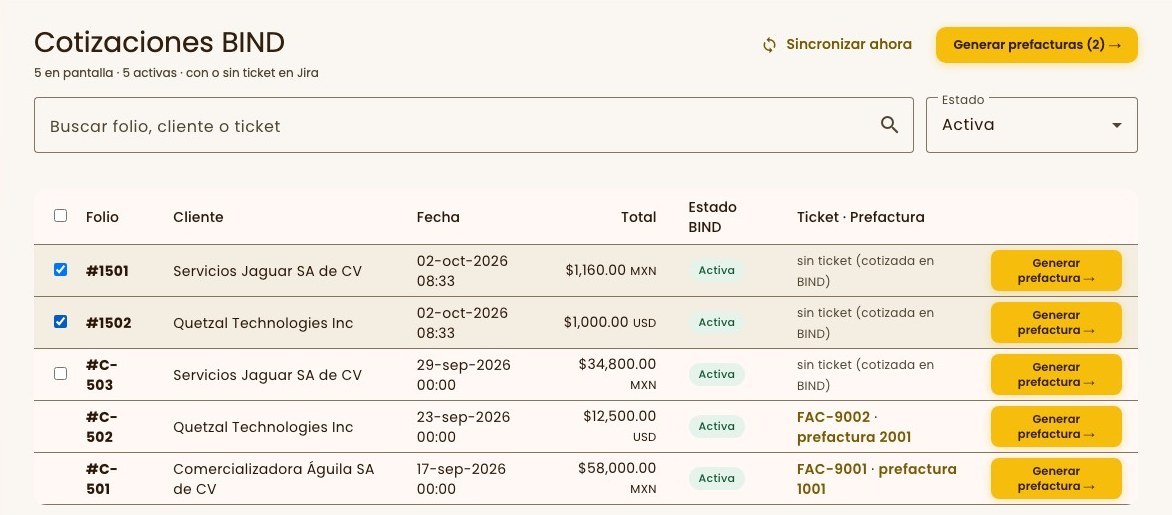Click the folio #C-501 cell
1172x515 pixels.
[x=102, y=479]
